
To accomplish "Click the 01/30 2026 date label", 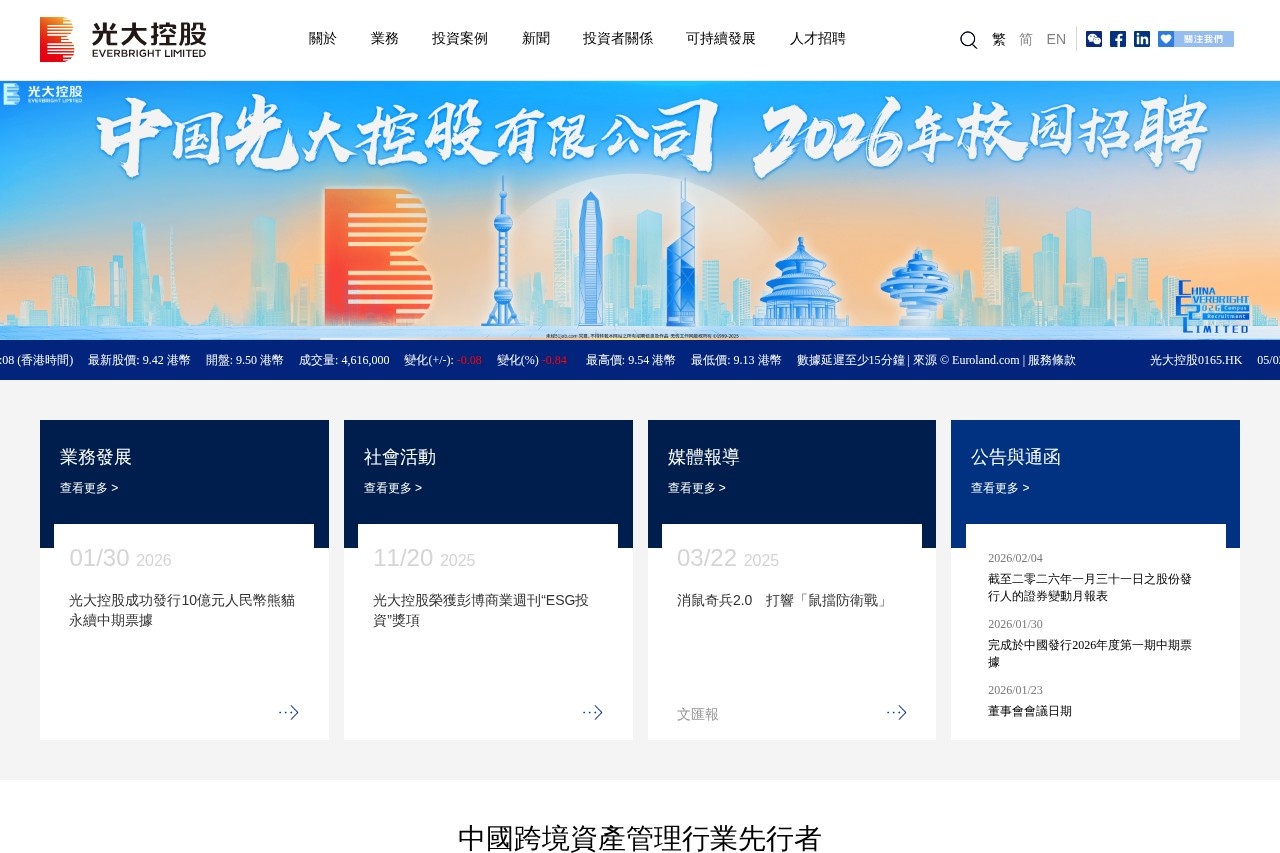I will tap(120, 558).
